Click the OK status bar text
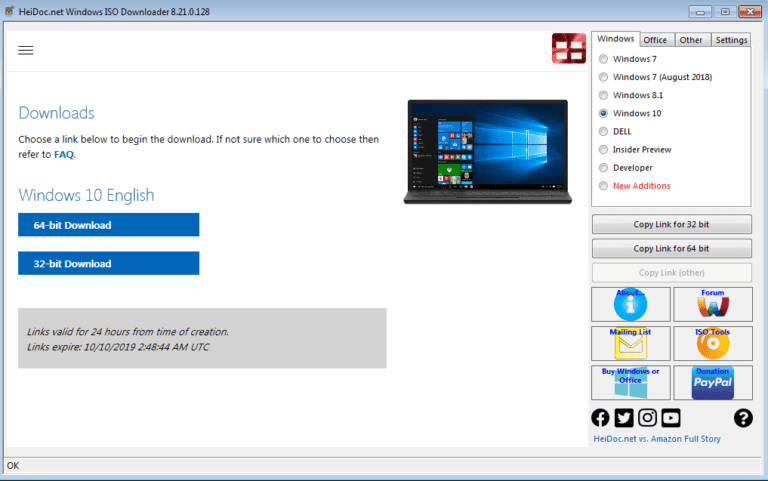Image resolution: width=768 pixels, height=481 pixels. click(x=13, y=465)
